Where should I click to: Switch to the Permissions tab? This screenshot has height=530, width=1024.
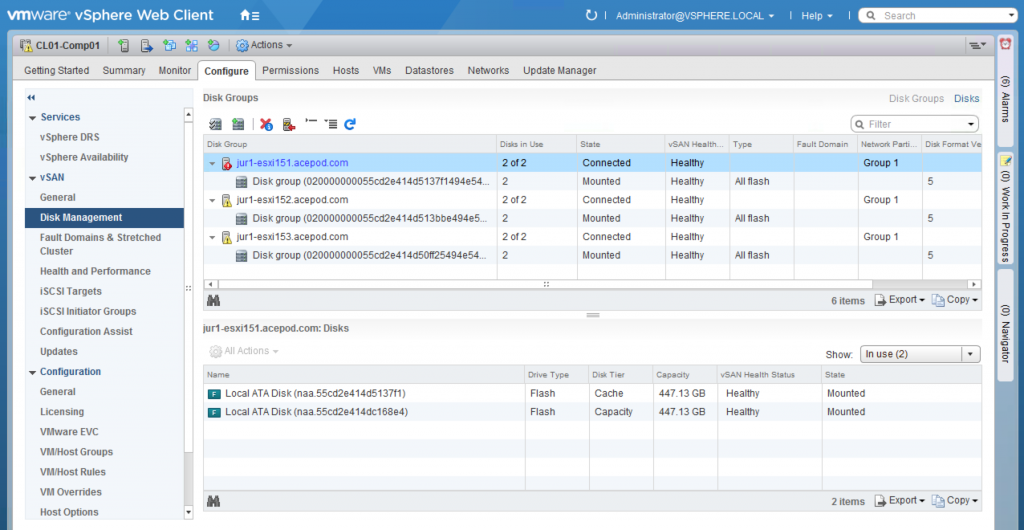pos(291,70)
